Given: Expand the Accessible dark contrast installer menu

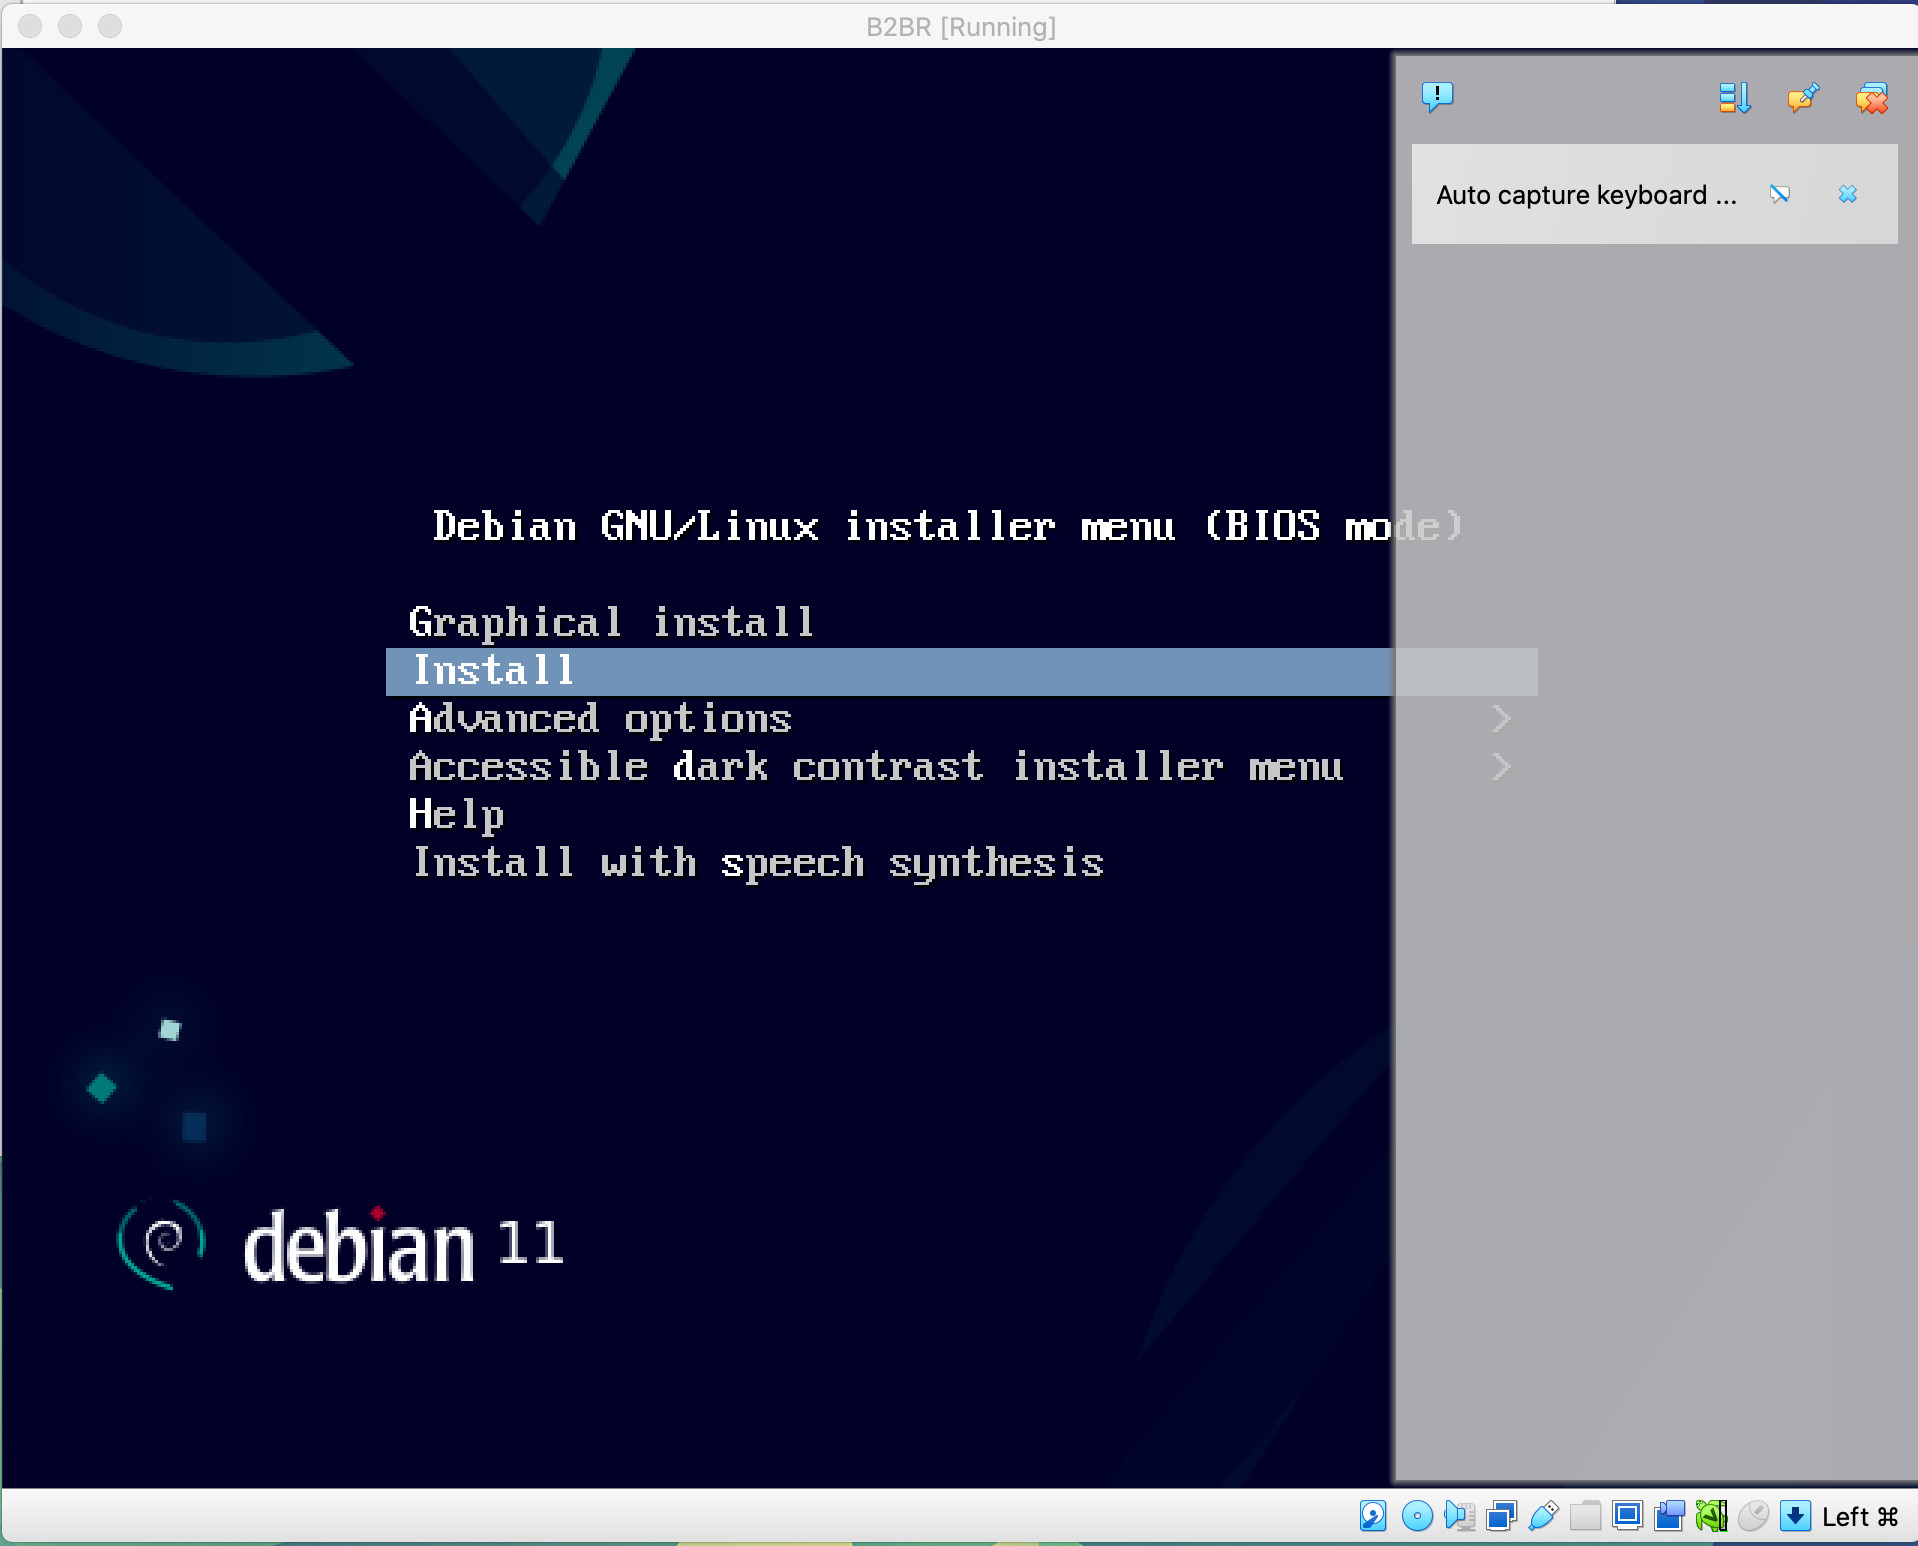Looking at the screenshot, I should tap(875, 766).
